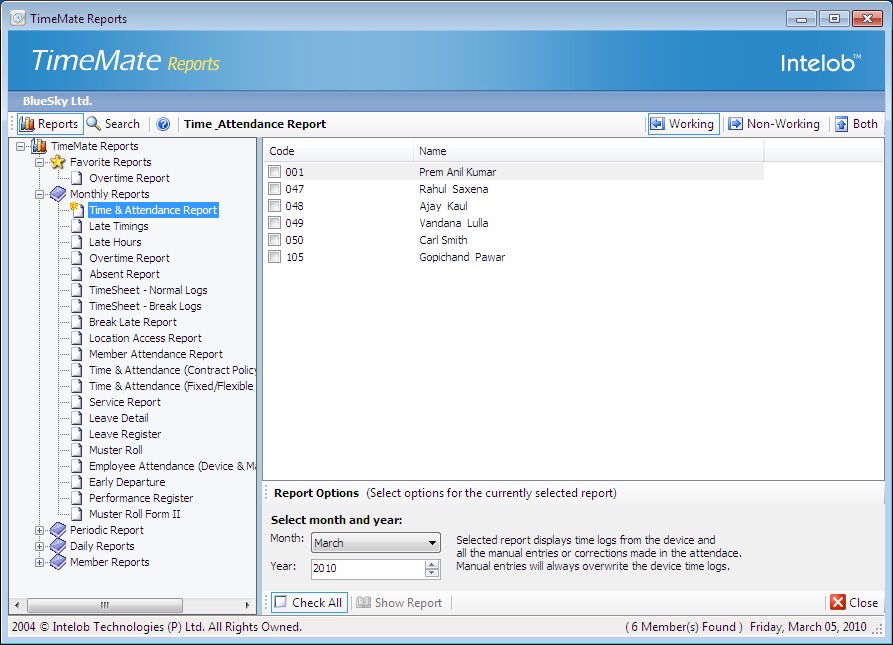
Task: Check the box for code 050
Action: point(275,240)
